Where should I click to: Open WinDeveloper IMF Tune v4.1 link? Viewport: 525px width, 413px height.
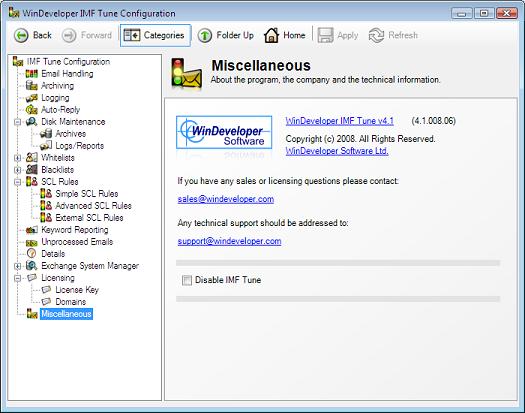pyautogui.click(x=340, y=121)
